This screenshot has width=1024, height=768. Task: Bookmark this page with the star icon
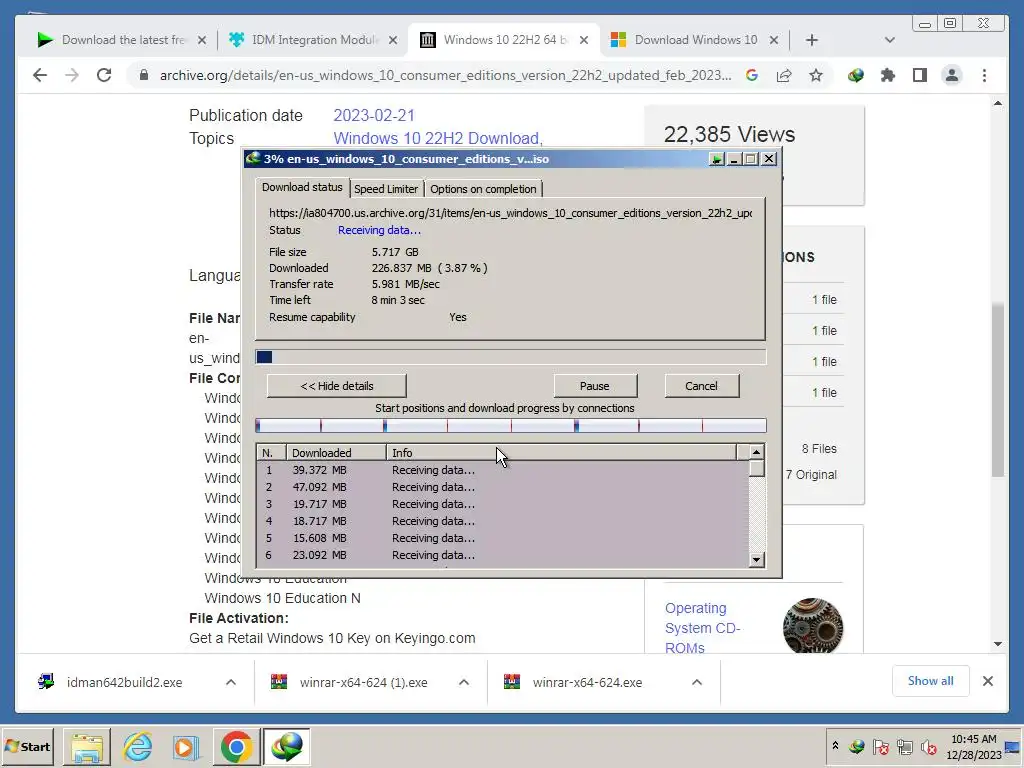coord(816,75)
